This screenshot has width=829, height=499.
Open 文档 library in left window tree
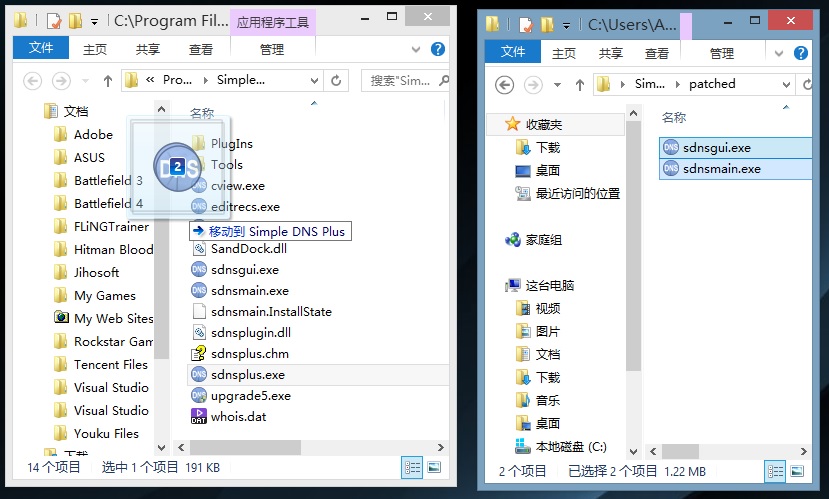coord(66,111)
